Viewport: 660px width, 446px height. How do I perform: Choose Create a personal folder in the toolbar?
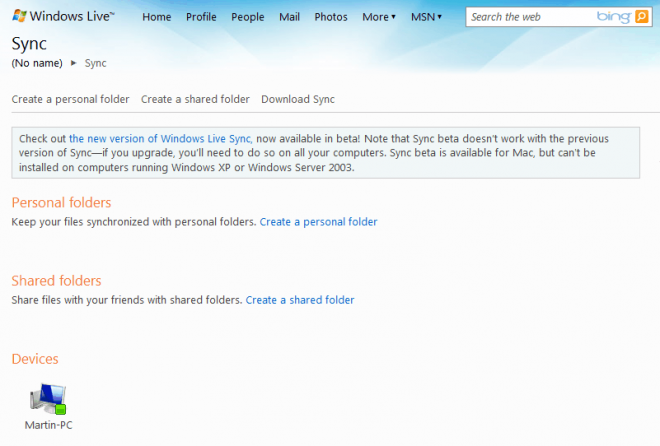70,99
